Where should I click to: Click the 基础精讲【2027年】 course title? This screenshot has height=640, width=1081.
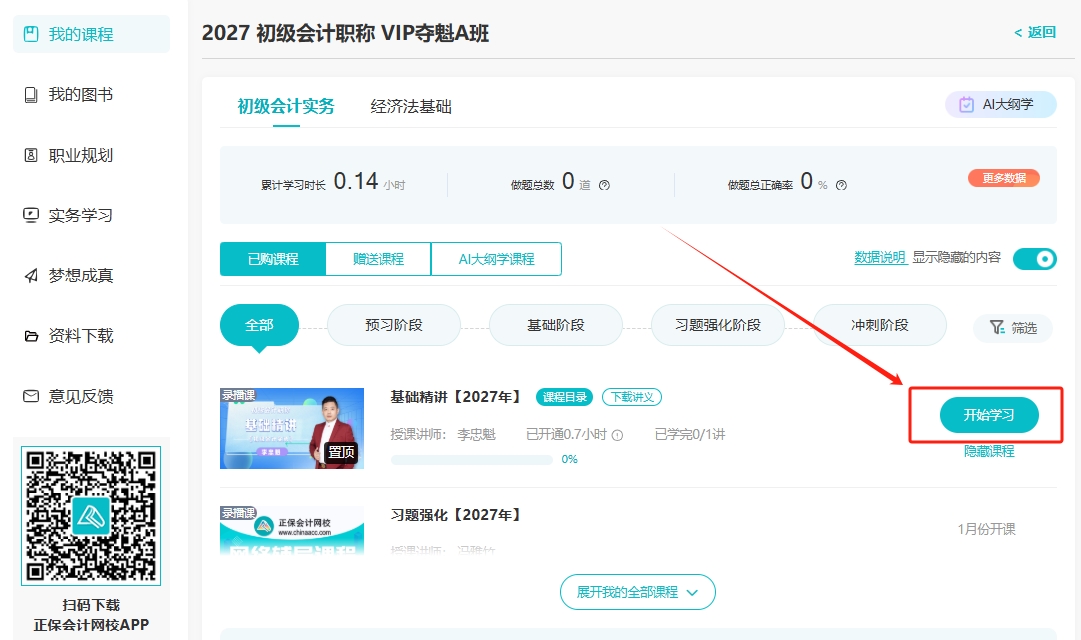point(455,397)
